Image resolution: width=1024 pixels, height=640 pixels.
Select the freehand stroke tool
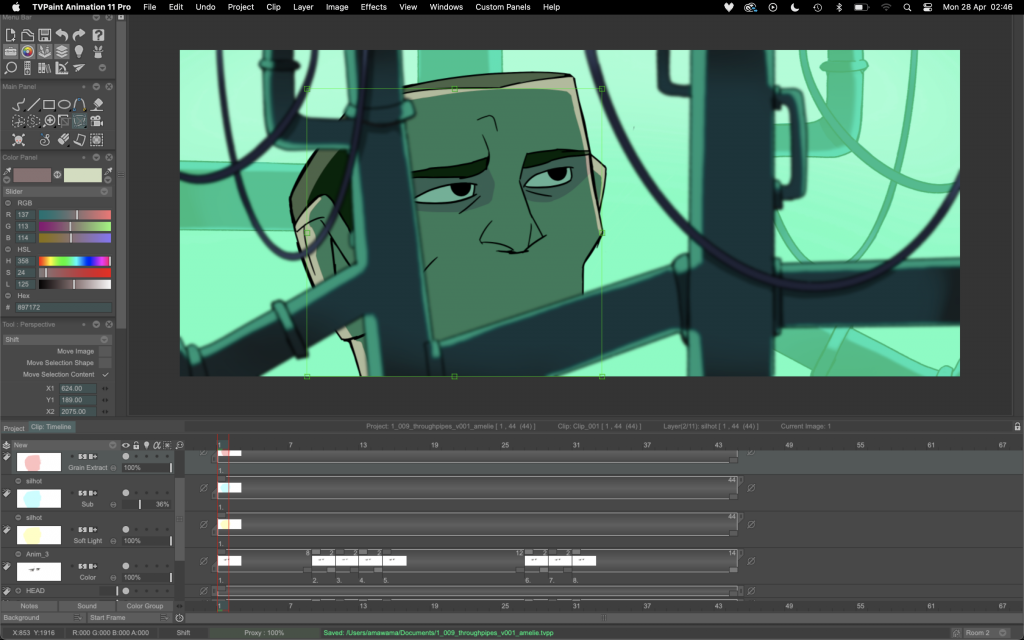coord(18,104)
